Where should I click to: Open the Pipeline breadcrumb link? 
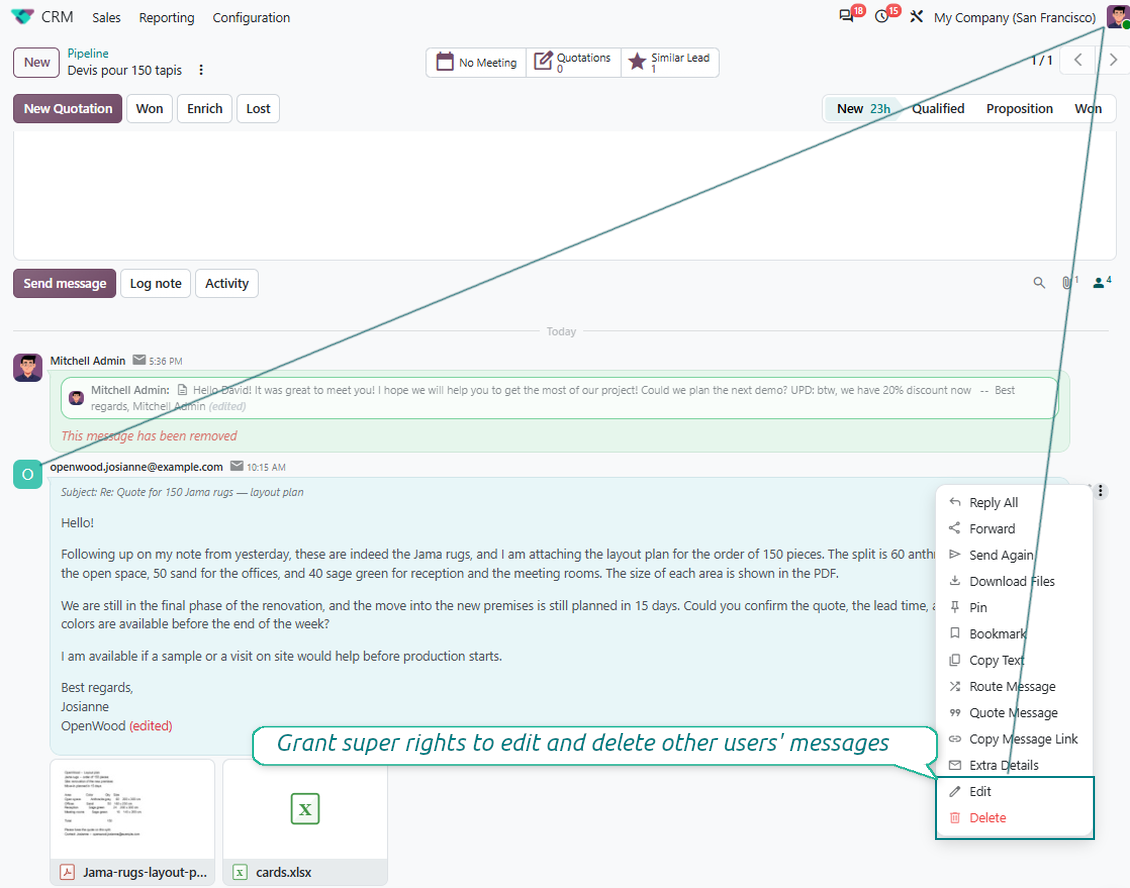tap(88, 53)
